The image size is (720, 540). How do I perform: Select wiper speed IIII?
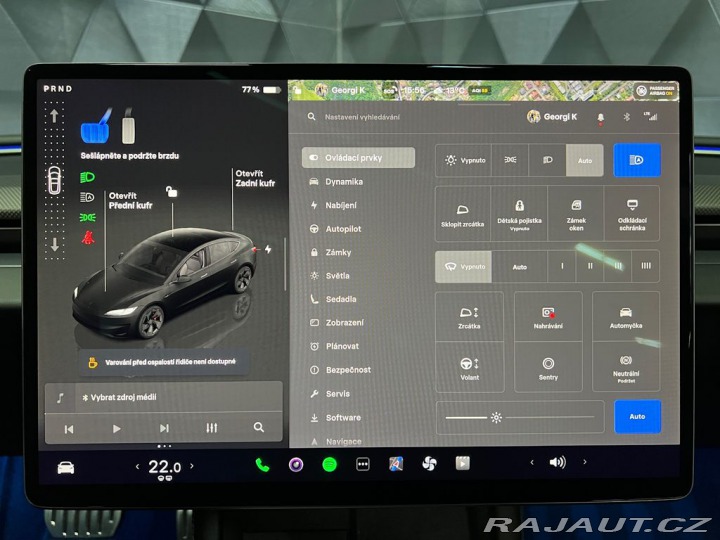646,266
